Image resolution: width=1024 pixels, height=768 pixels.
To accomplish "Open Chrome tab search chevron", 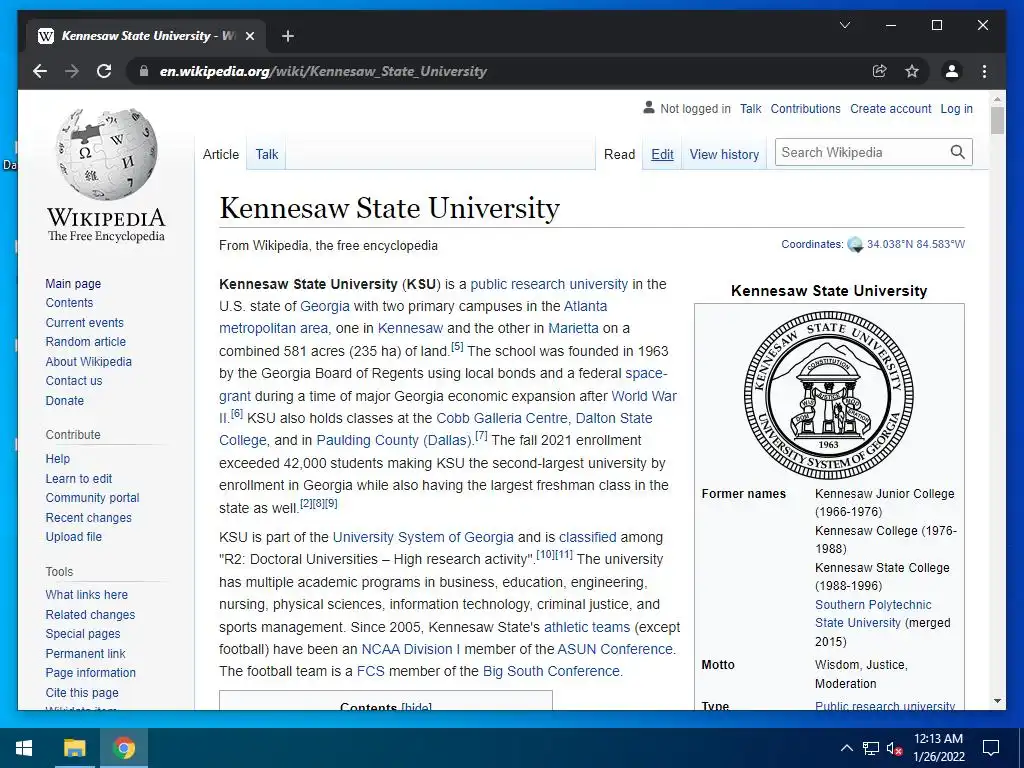I will 844,25.
